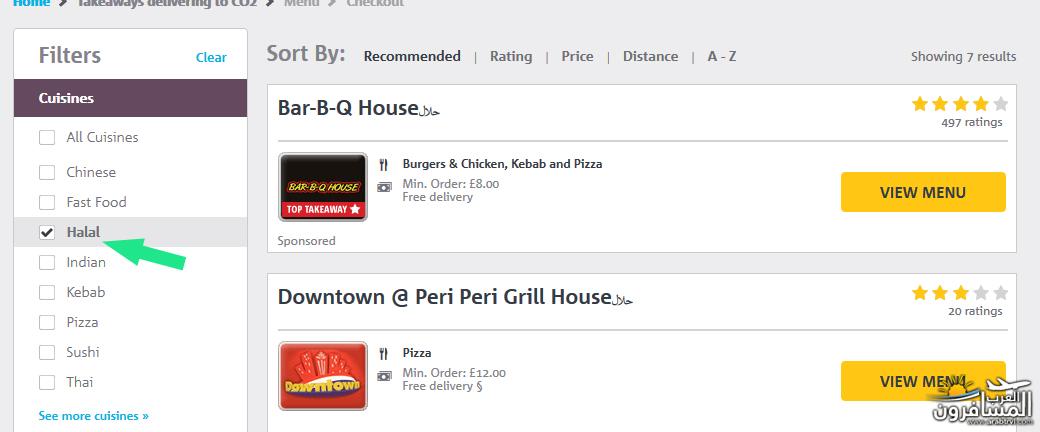Click the cutlery icon beside Burgers & Chicken
Viewport: 1040px width, 432px height.
coord(383,164)
